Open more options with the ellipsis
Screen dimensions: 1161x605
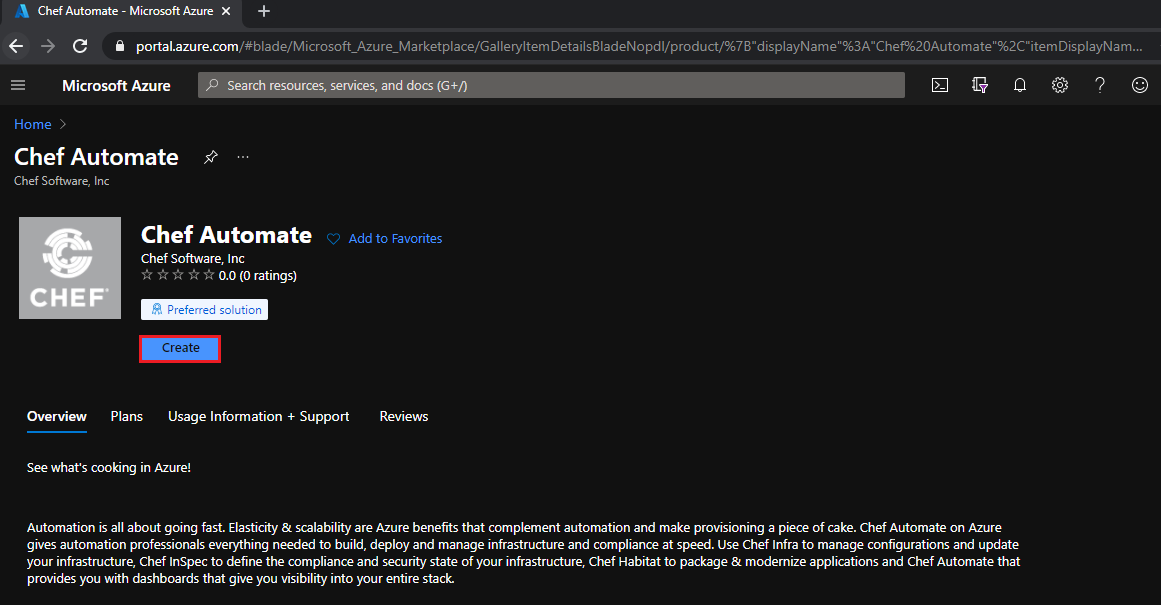242,157
